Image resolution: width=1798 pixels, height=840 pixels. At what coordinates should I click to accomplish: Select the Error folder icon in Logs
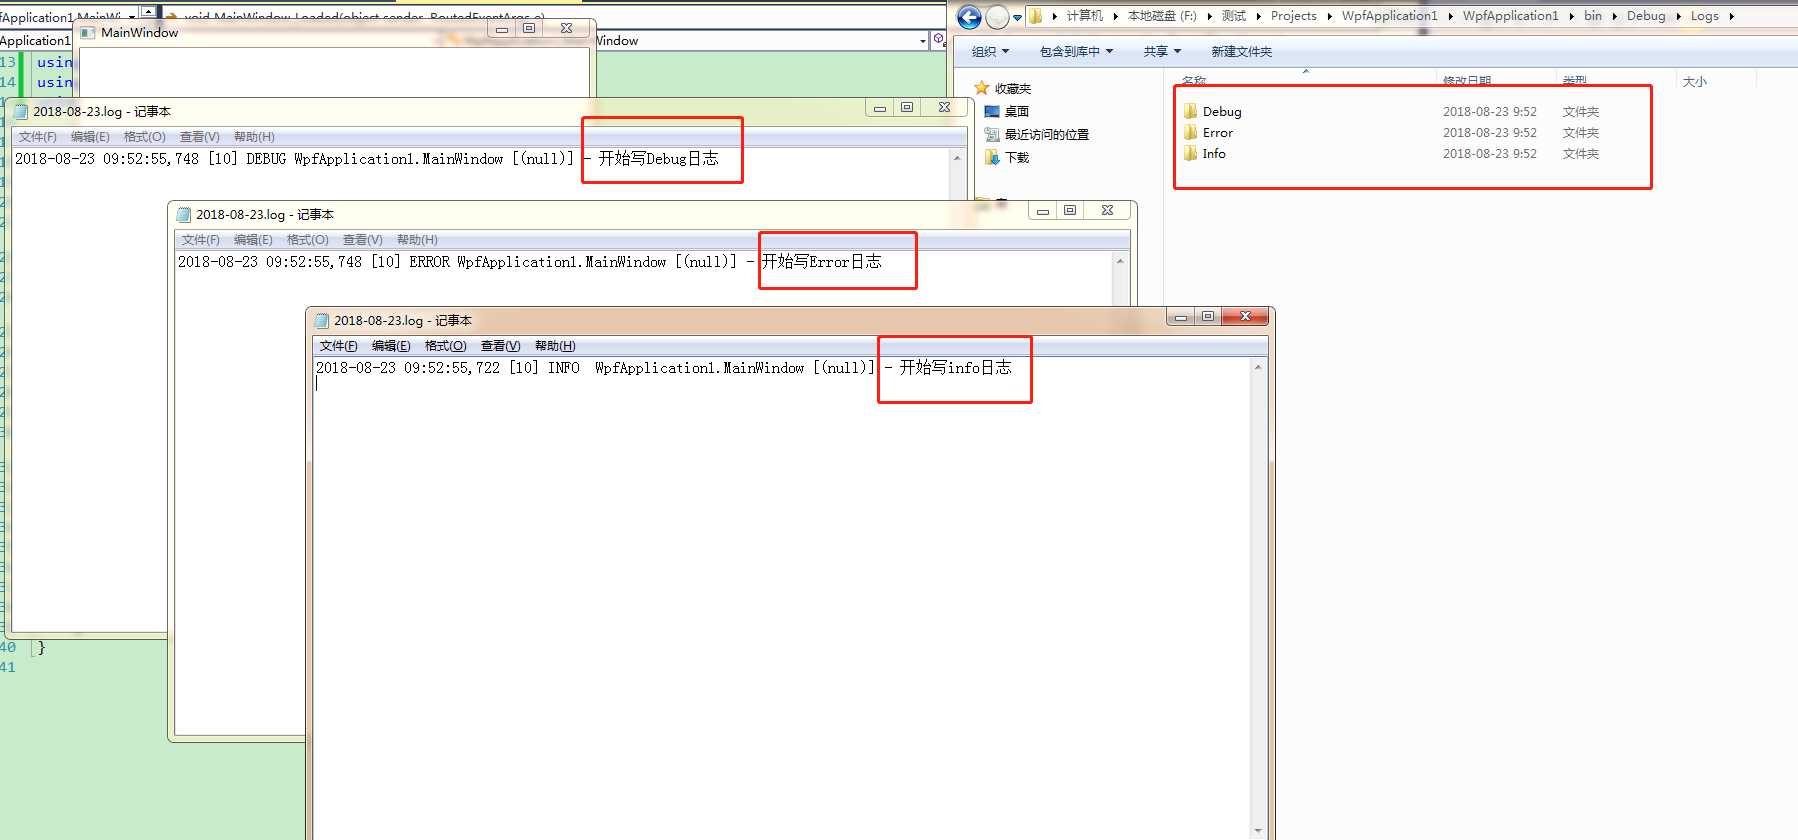pyautogui.click(x=1190, y=132)
